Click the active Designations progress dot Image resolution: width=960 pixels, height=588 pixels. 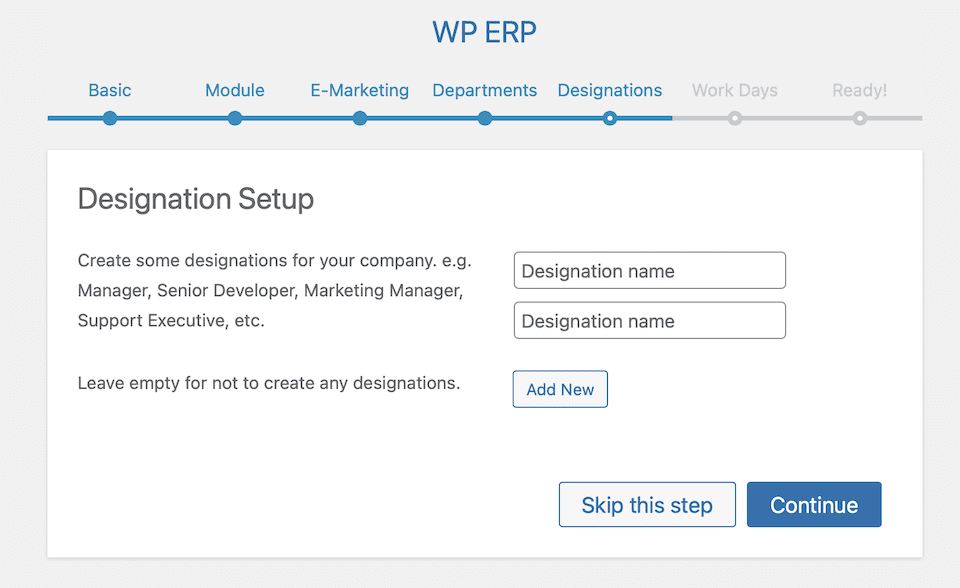tap(610, 118)
